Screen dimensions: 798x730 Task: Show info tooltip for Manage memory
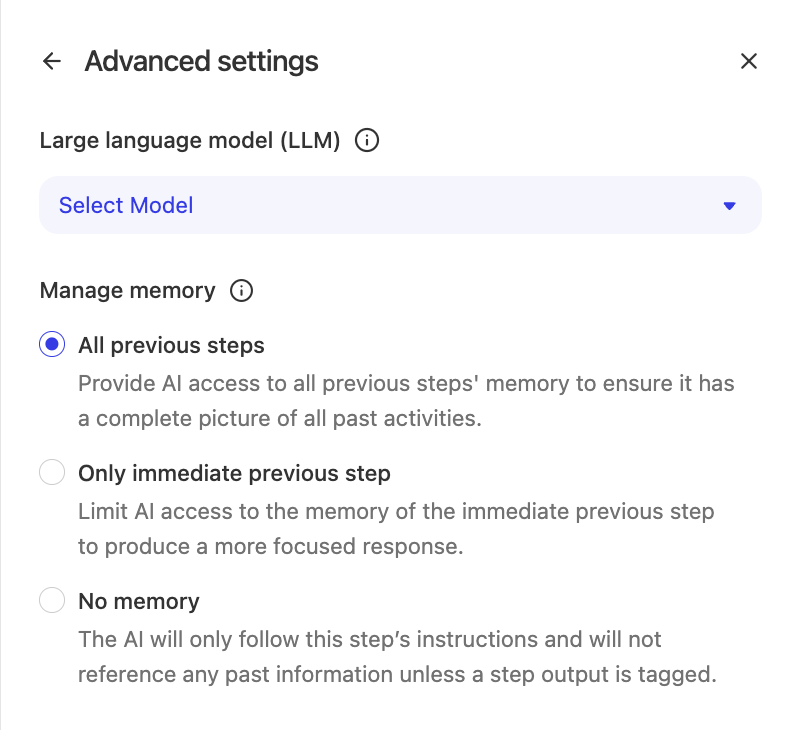tap(241, 291)
